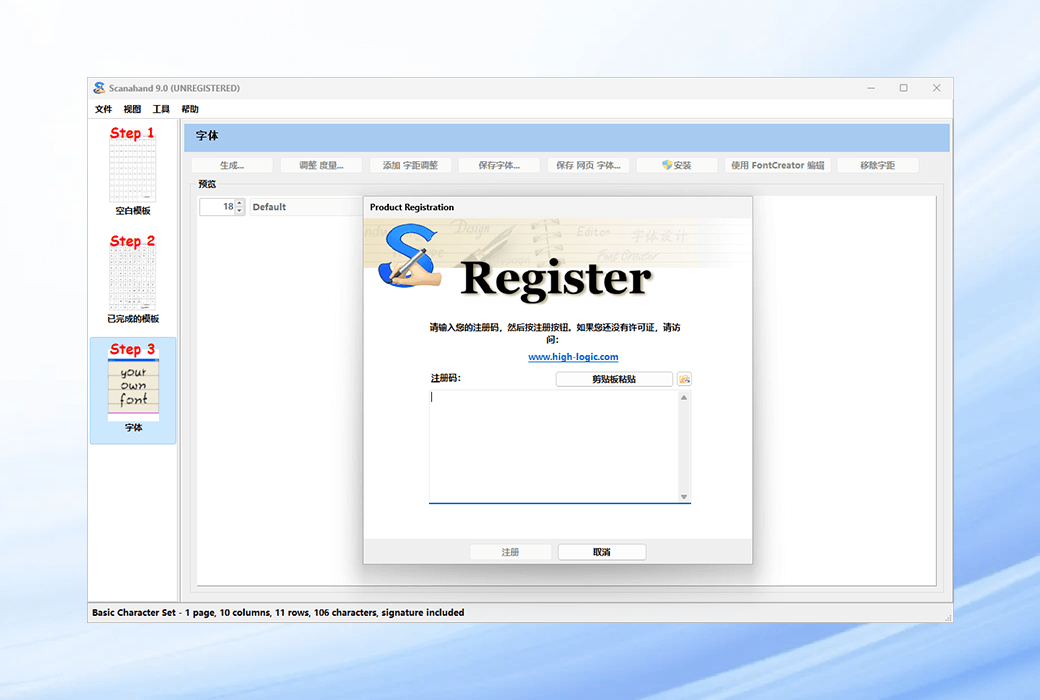Click the registration box scroll-up arrow
This screenshot has height=700, width=1040.
click(684, 397)
